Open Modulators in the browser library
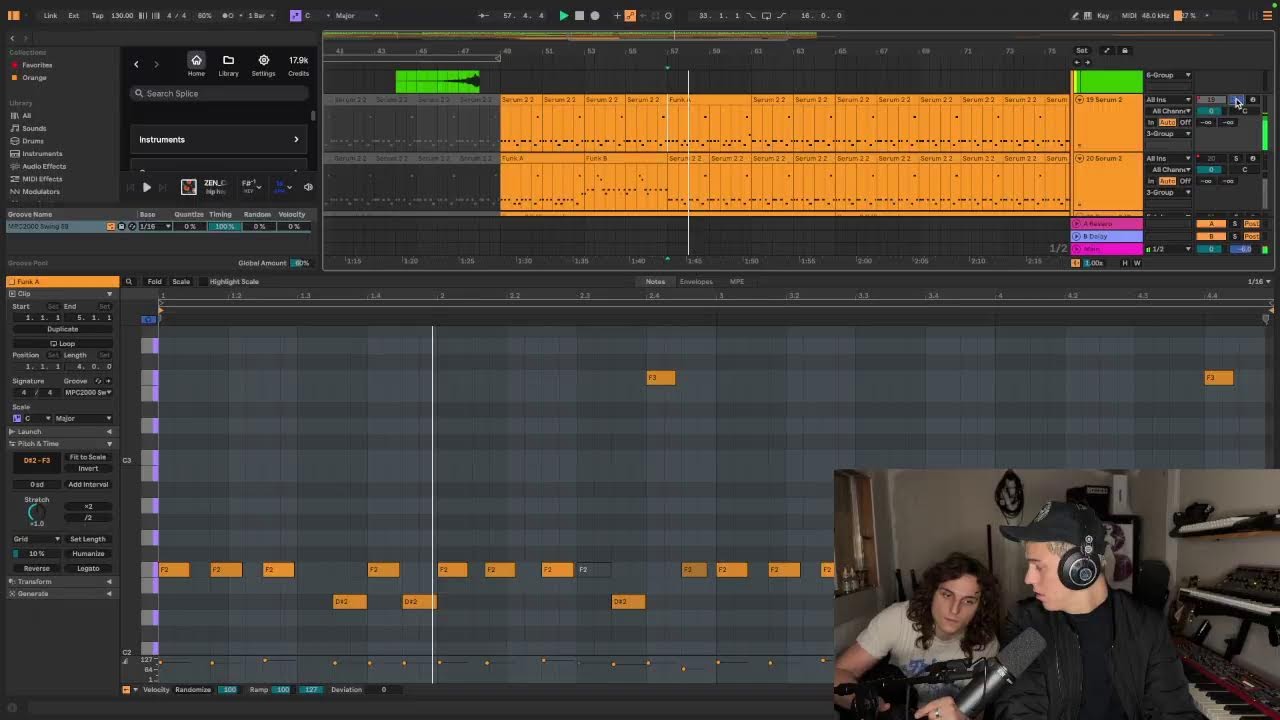1280x720 pixels. click(40, 191)
